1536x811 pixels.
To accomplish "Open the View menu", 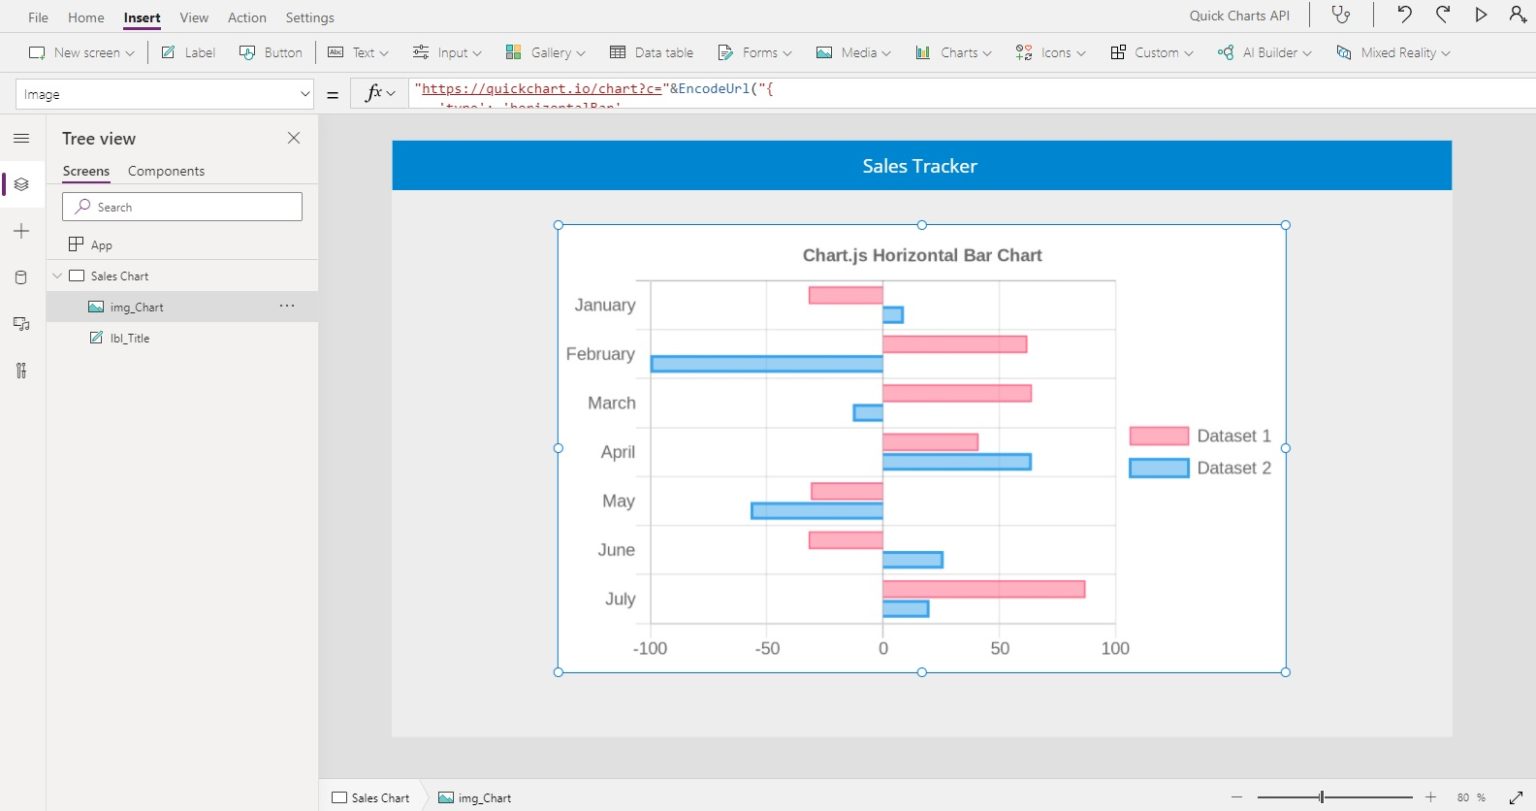I will [193, 17].
